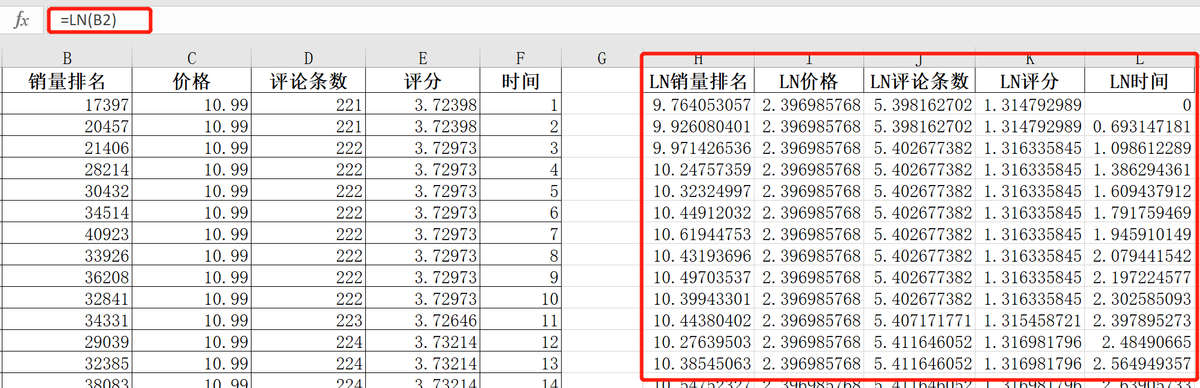Image resolution: width=1200 pixels, height=388 pixels.
Task: Select sales rank cell 30432
Action: coord(66,192)
